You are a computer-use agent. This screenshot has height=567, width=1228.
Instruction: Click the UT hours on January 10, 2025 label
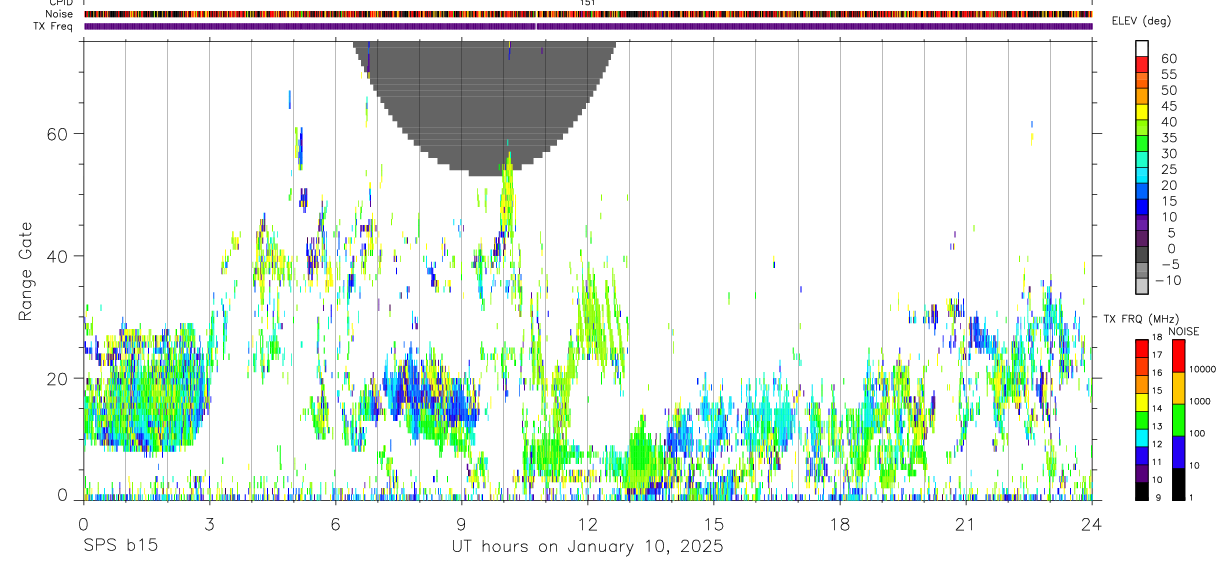tap(587, 547)
